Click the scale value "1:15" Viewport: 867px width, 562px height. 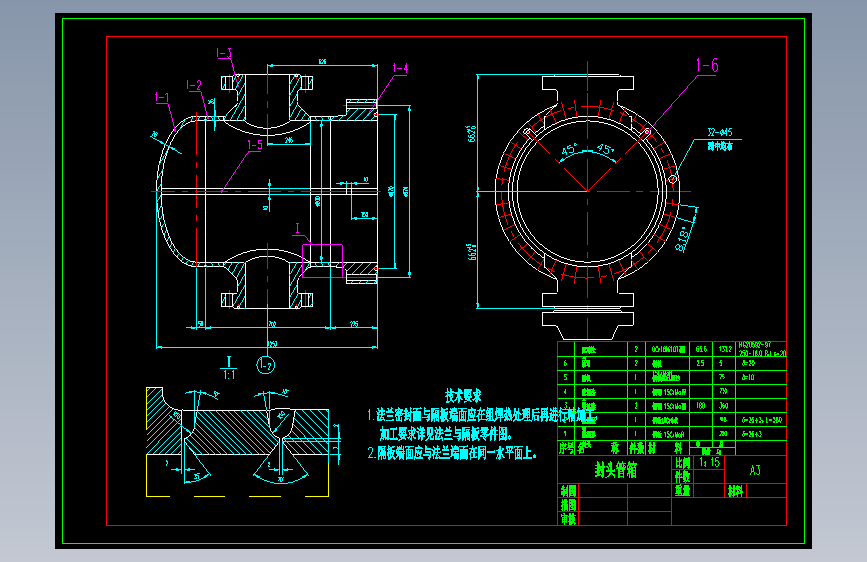(709, 462)
